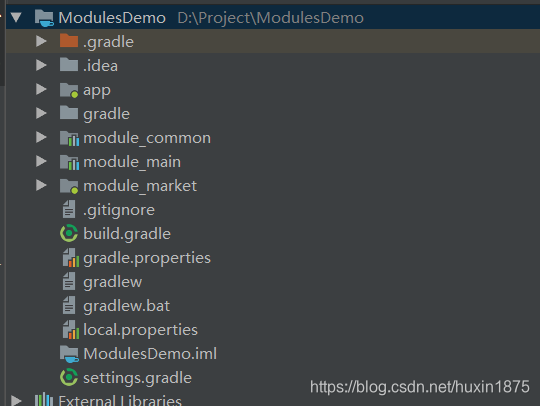Screen dimensions: 540x406
Task: Open local.properties file
Action: (x=141, y=330)
